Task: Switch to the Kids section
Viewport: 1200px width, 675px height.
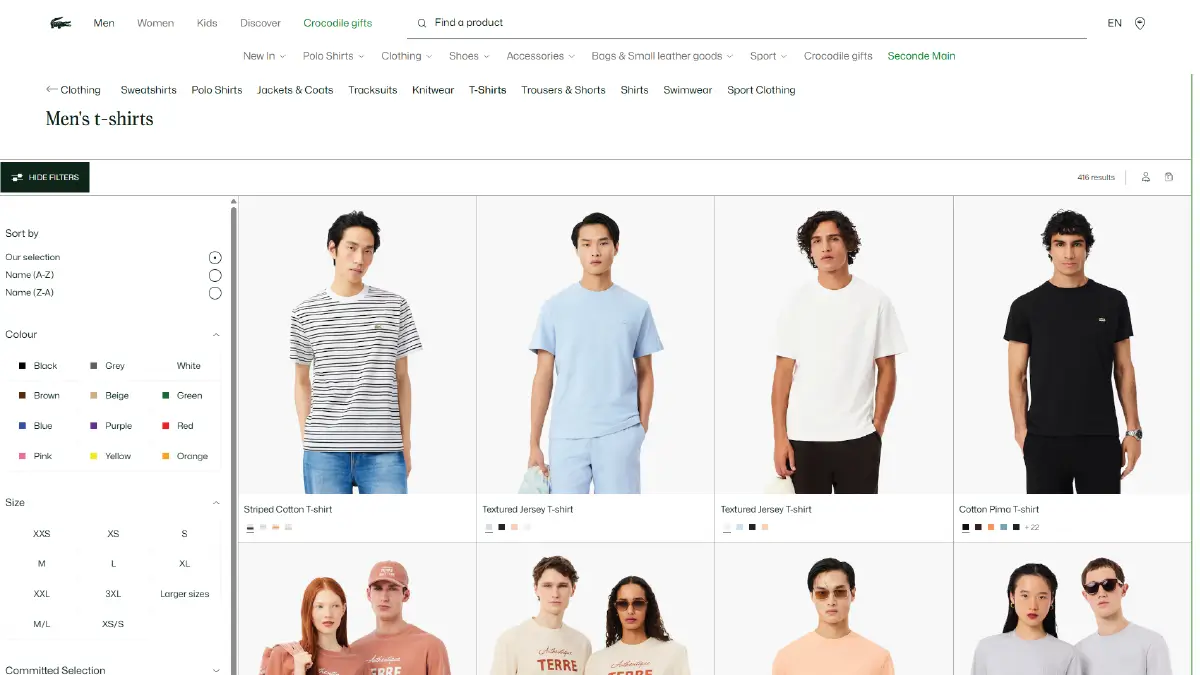Action: click(x=207, y=23)
